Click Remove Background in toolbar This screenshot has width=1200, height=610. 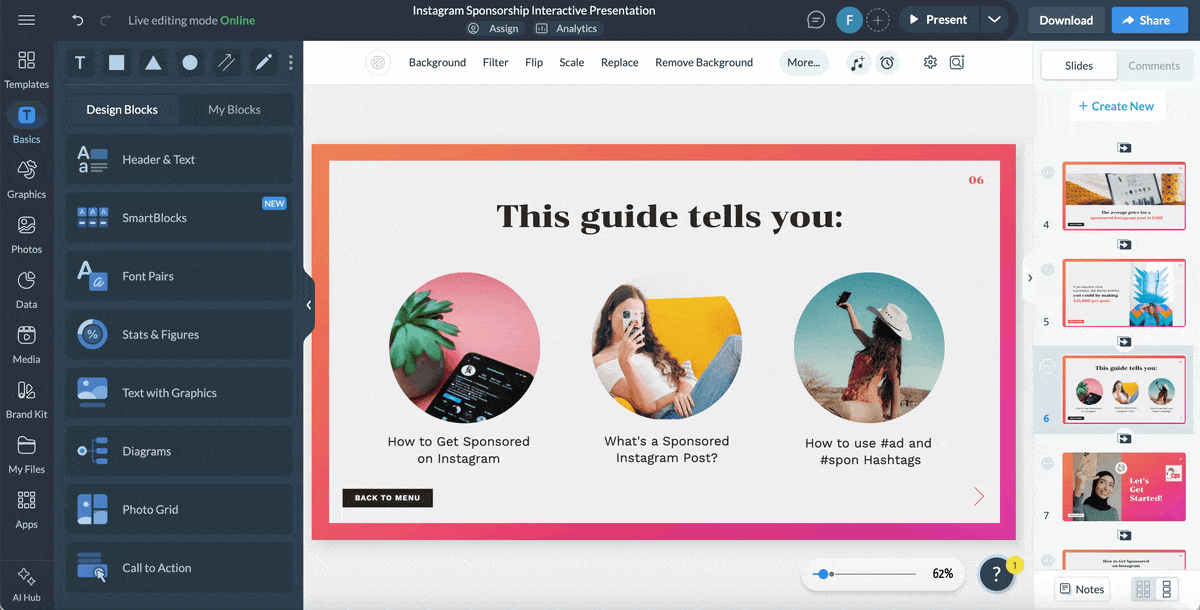[704, 62]
